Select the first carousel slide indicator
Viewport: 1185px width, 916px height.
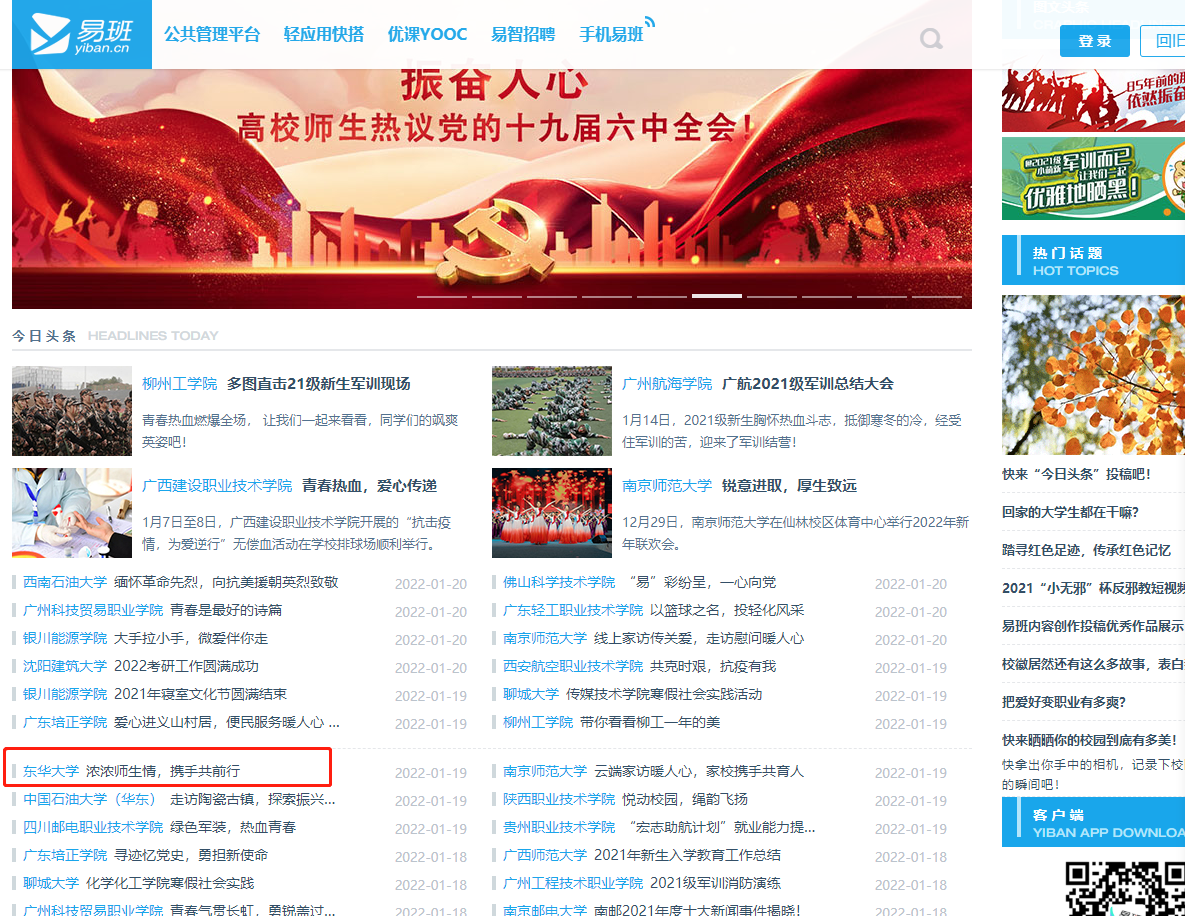(x=441, y=296)
